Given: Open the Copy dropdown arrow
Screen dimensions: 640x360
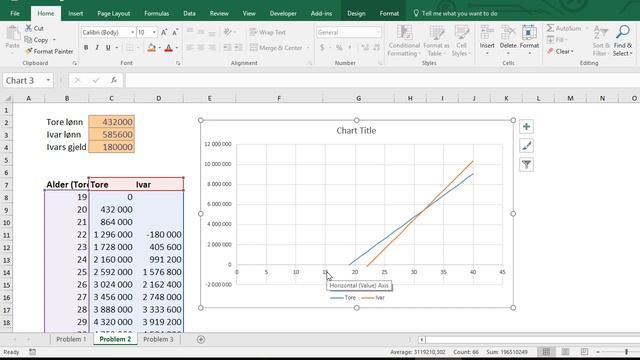Looking at the screenshot, I should 54,40.
